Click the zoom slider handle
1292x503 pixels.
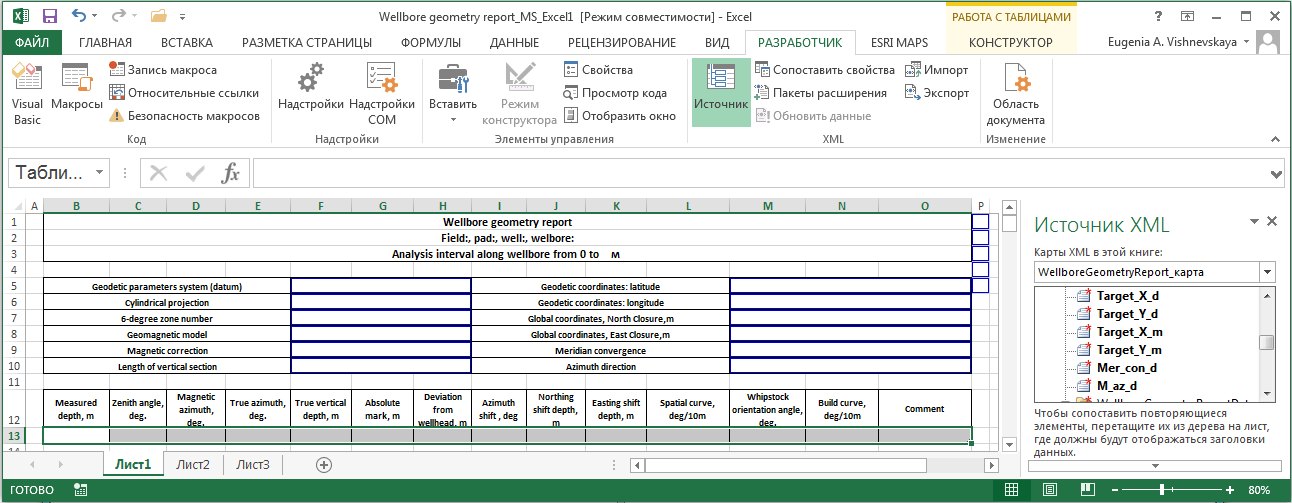click(x=1162, y=490)
